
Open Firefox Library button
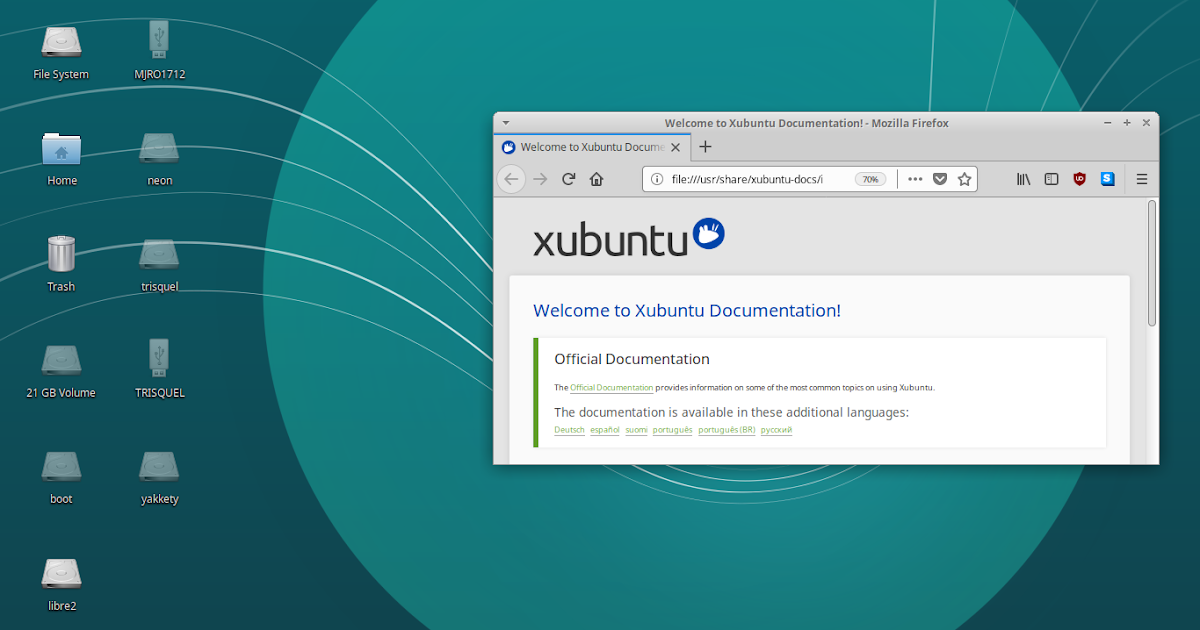[1024, 179]
